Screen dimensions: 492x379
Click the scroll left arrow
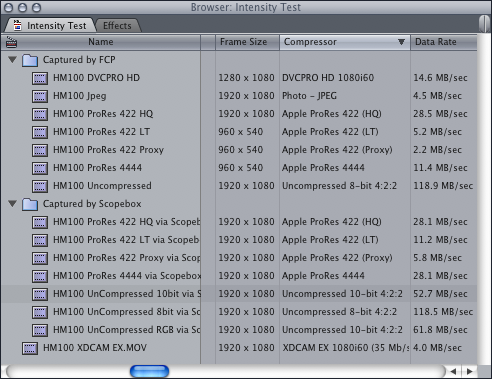[453, 371]
